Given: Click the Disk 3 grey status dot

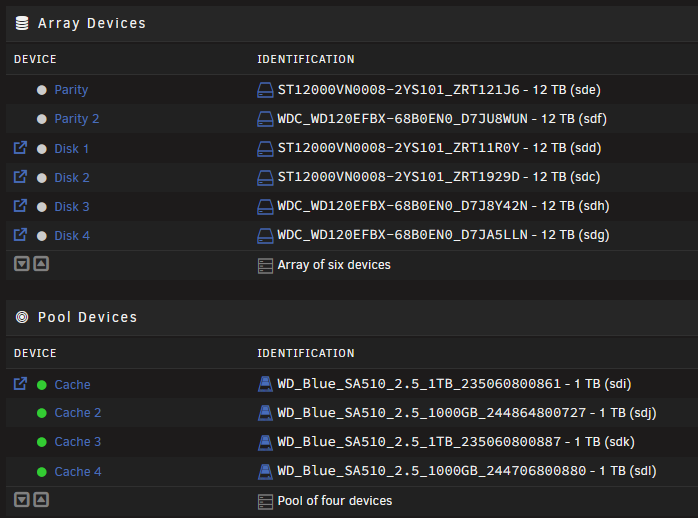Looking at the screenshot, I should (42, 207).
